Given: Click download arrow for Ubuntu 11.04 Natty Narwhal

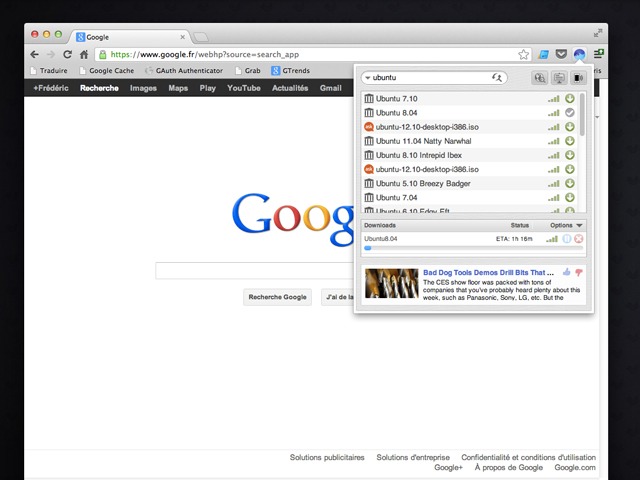Looking at the screenshot, I should pyautogui.click(x=569, y=141).
